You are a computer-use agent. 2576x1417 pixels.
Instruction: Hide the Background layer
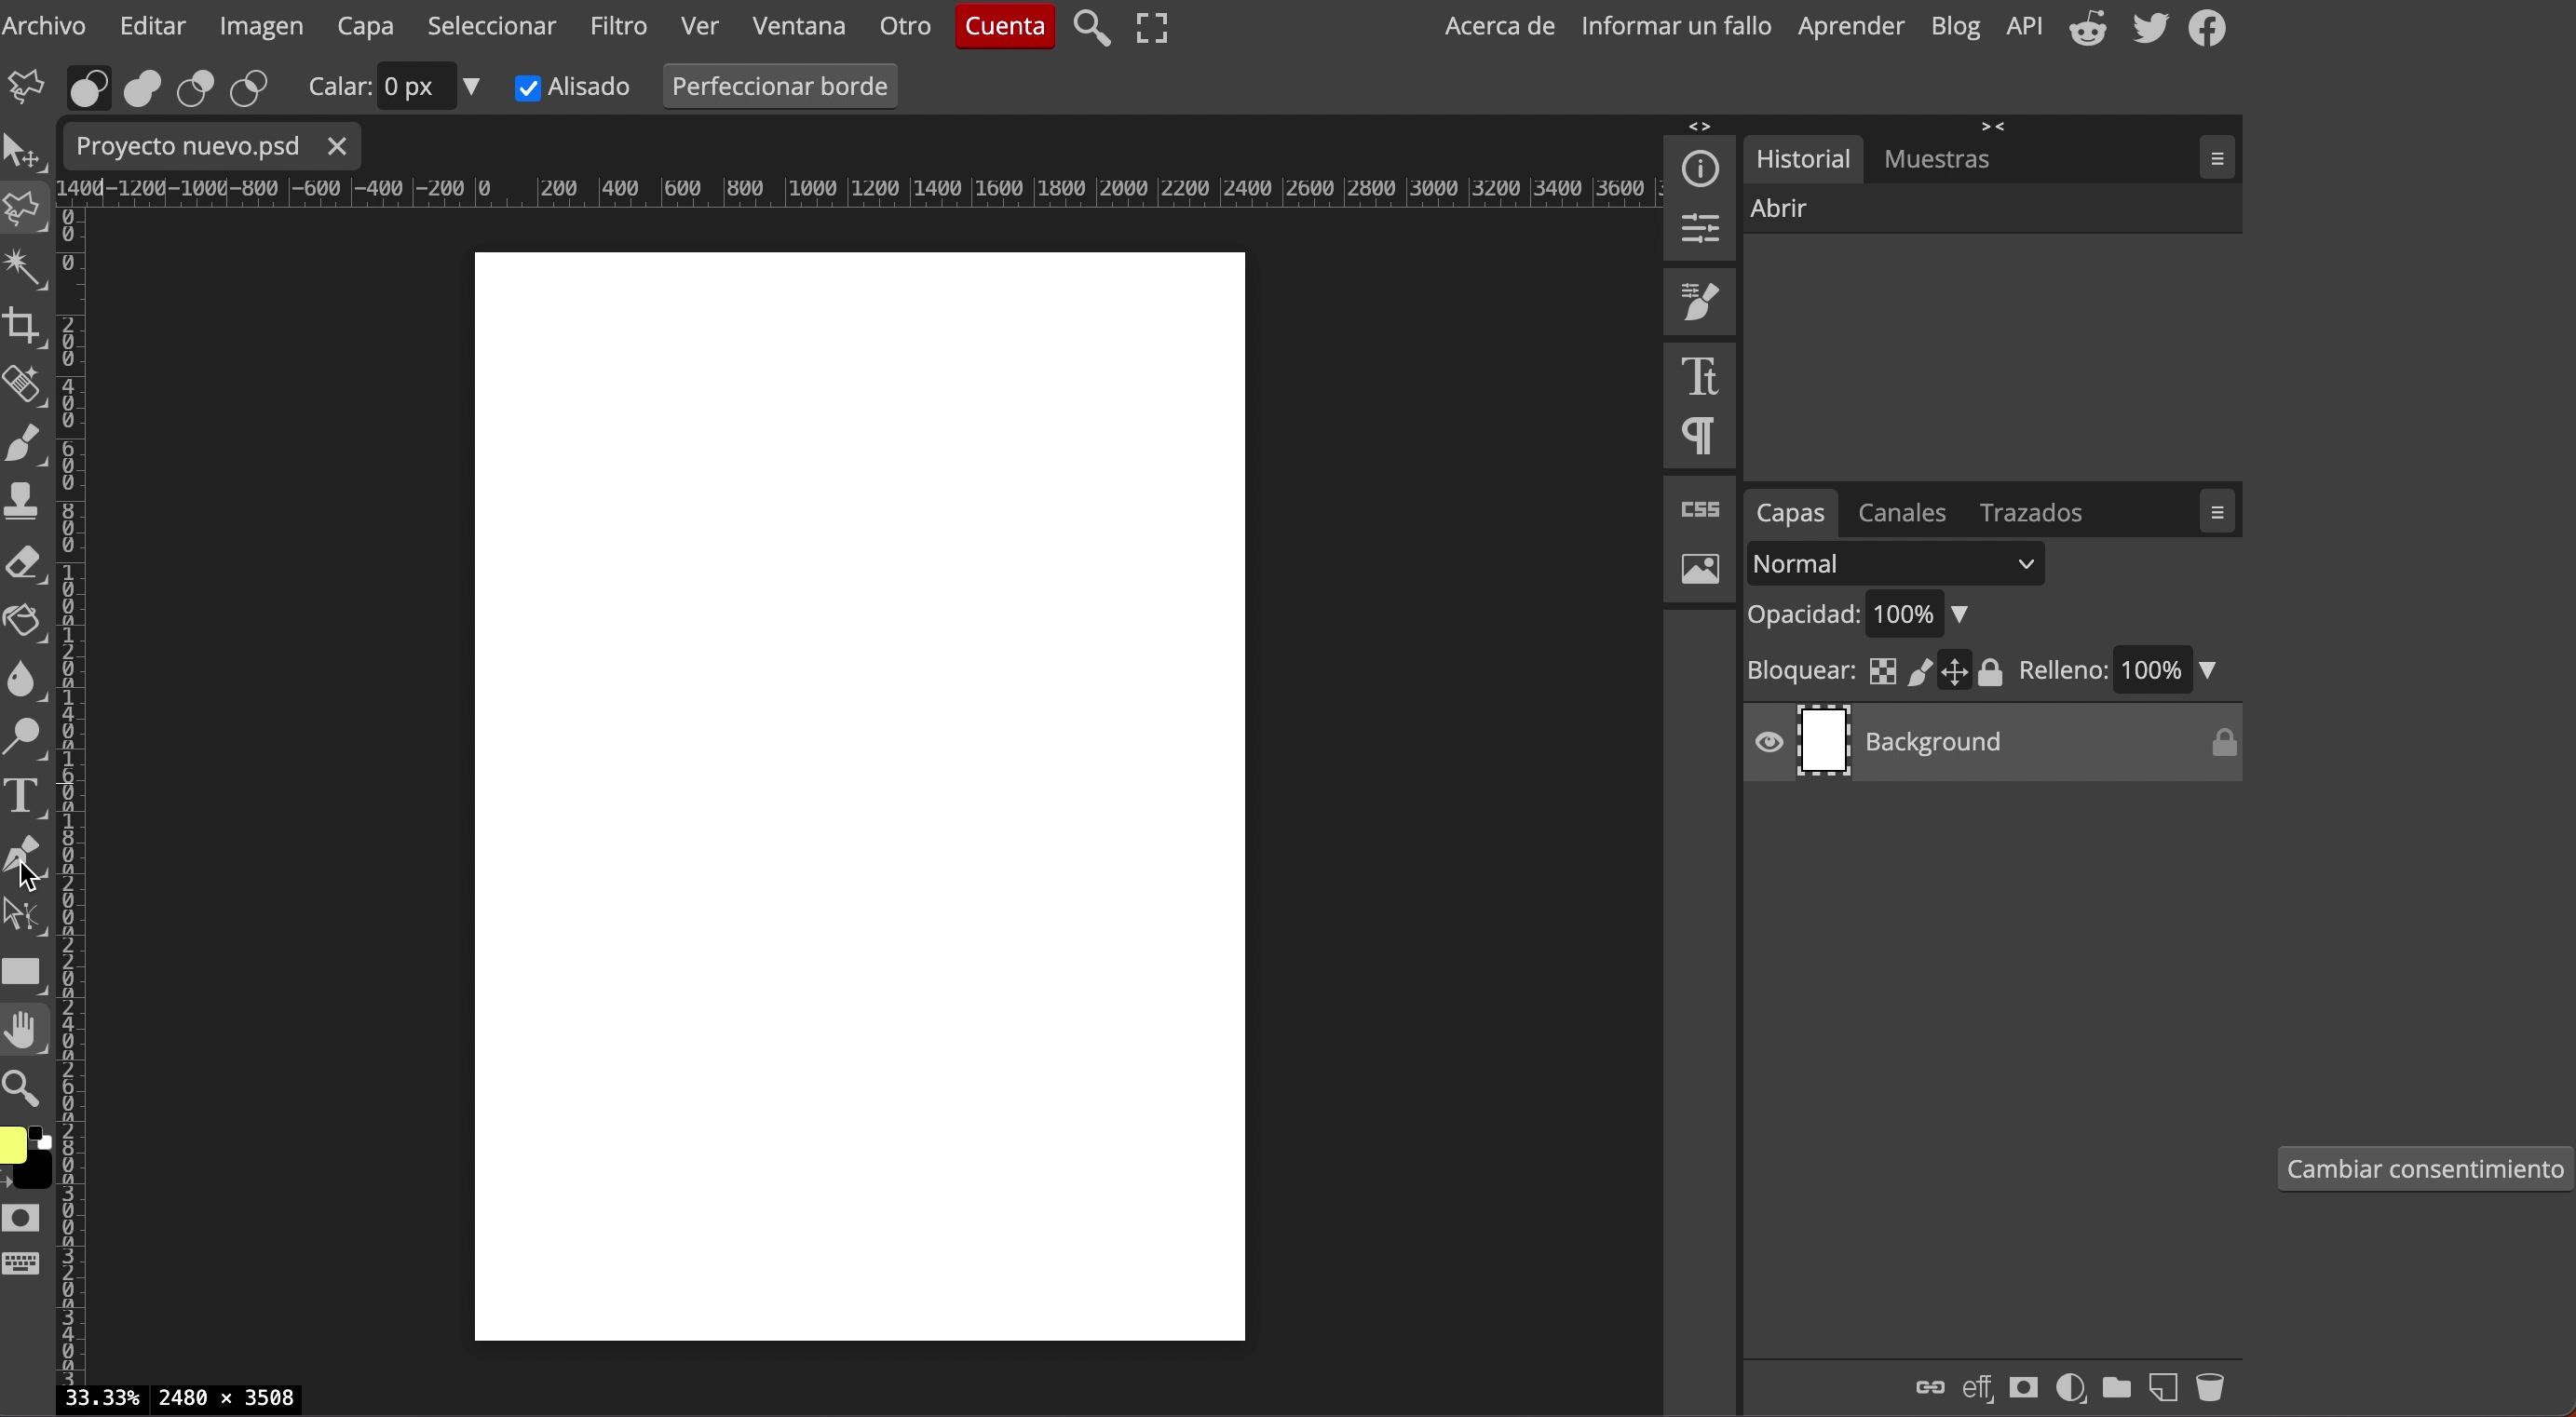(x=1769, y=742)
